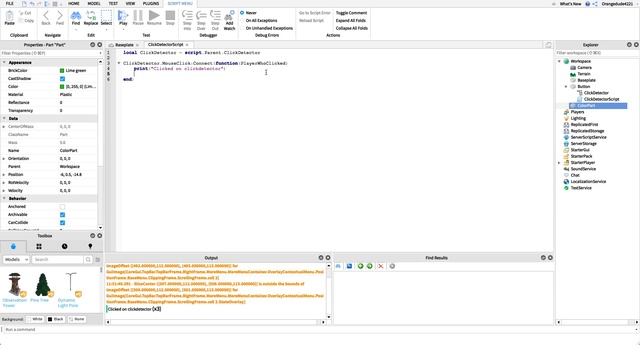Image resolution: width=640 pixels, height=360 pixels.
Task: Collapse the Workspace tree node
Action: point(559,61)
